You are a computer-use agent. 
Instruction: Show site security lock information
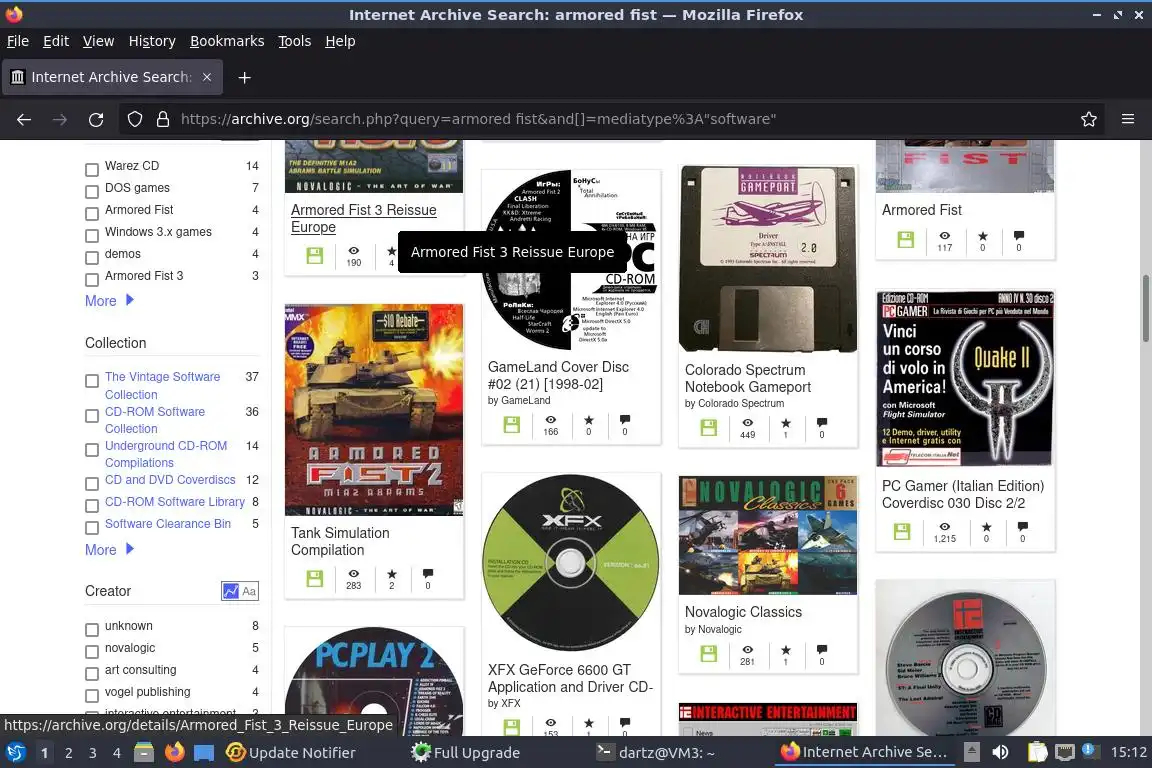(x=163, y=119)
